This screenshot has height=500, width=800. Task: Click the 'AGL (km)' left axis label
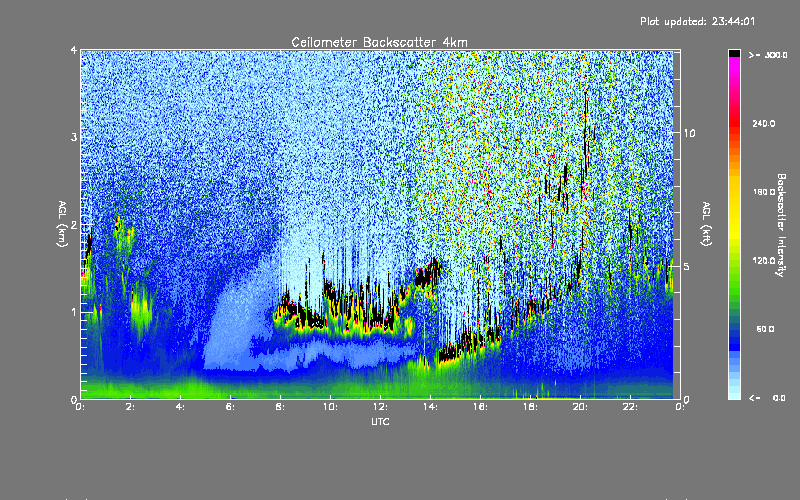(62, 224)
